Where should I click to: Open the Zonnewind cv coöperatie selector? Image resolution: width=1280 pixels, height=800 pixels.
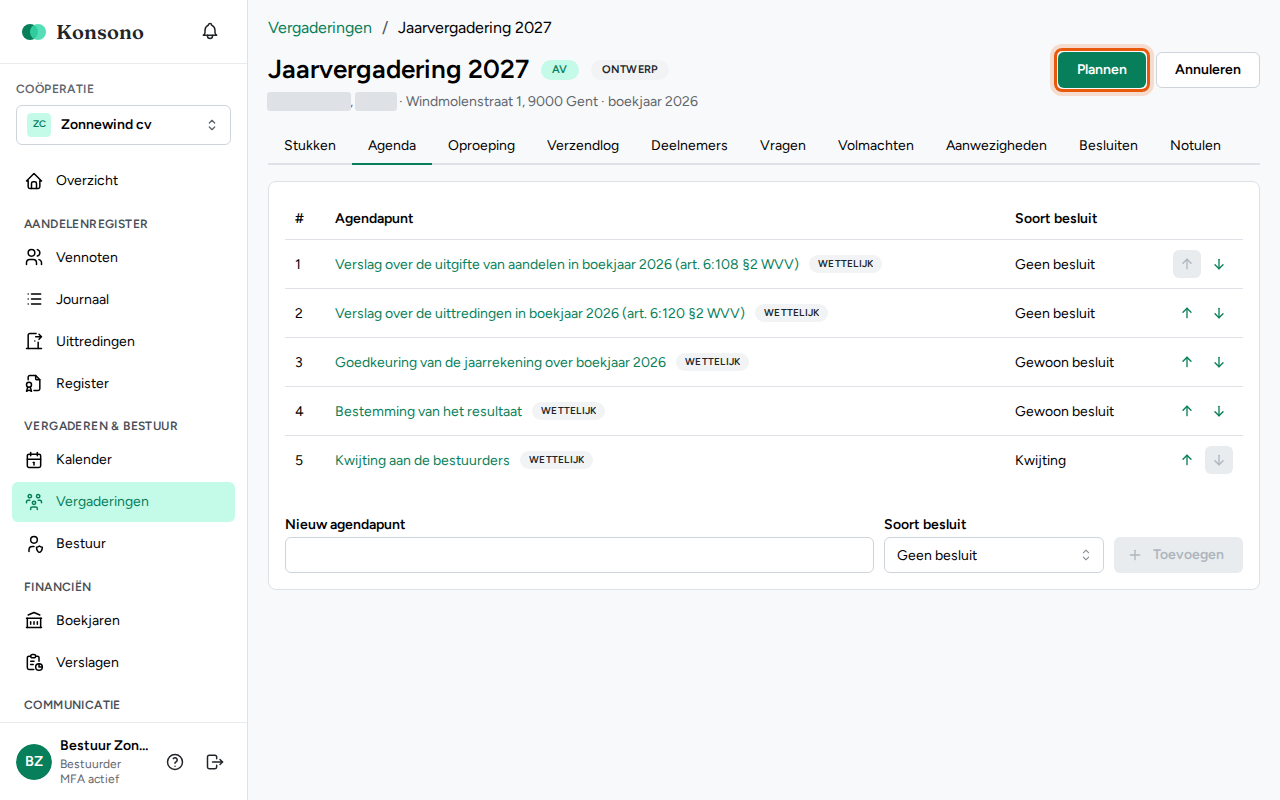123,125
